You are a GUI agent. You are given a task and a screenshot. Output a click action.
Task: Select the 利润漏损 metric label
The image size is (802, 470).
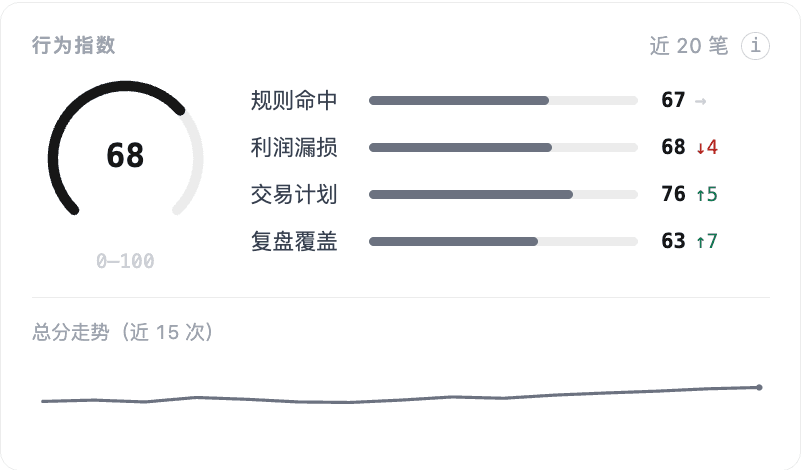(x=294, y=147)
